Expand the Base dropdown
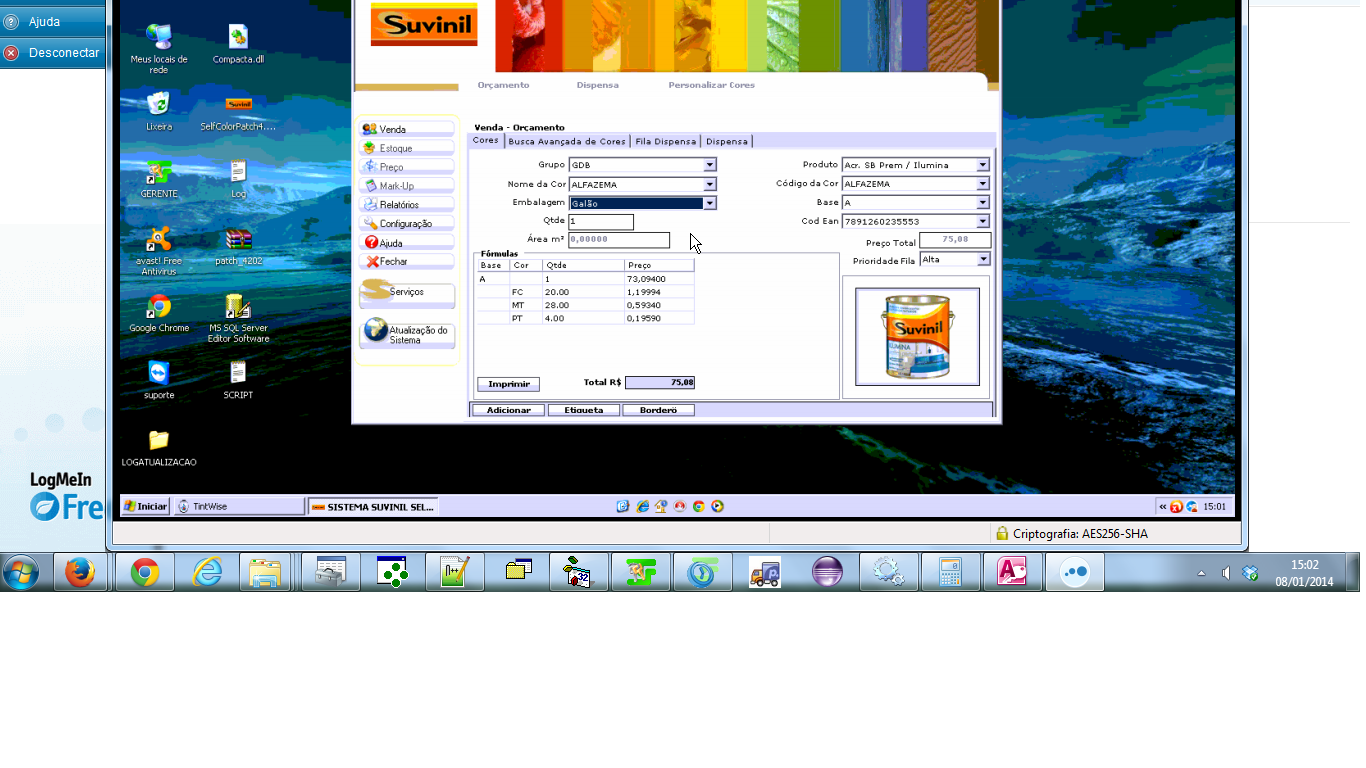This screenshot has height=768, width=1366. pos(983,203)
